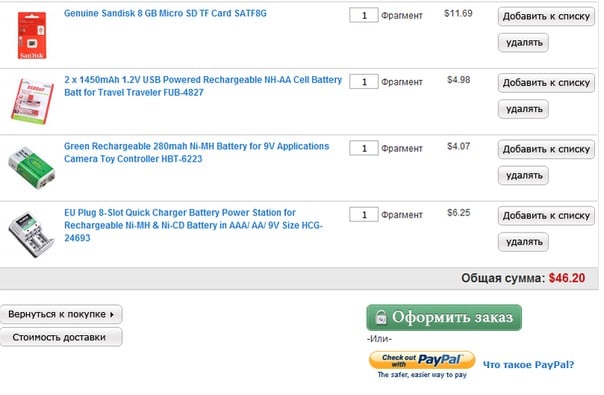
Task: Click the lock icon on Оформить заказ
Action: 381,318
